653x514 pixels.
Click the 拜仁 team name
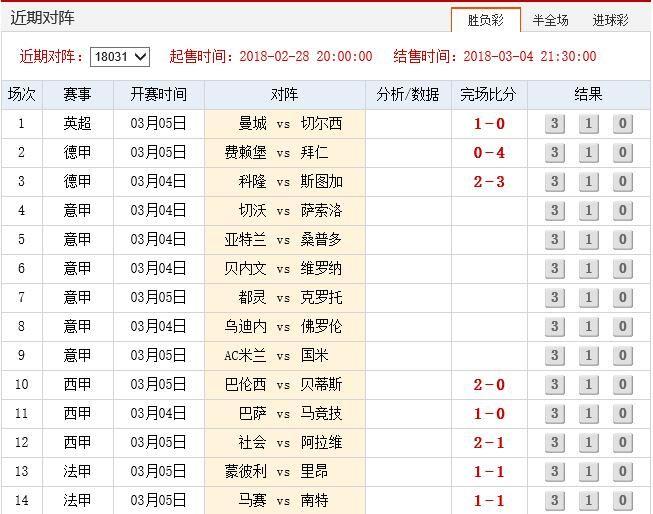314,153
